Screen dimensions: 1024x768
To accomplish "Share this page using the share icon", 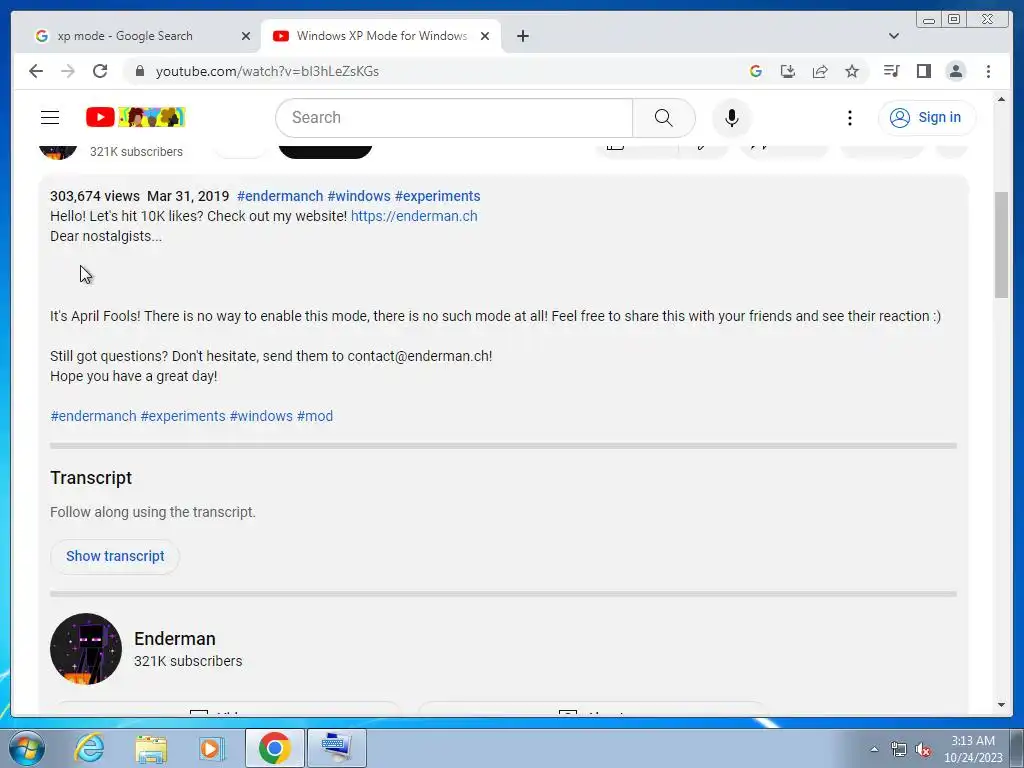I will (820, 71).
